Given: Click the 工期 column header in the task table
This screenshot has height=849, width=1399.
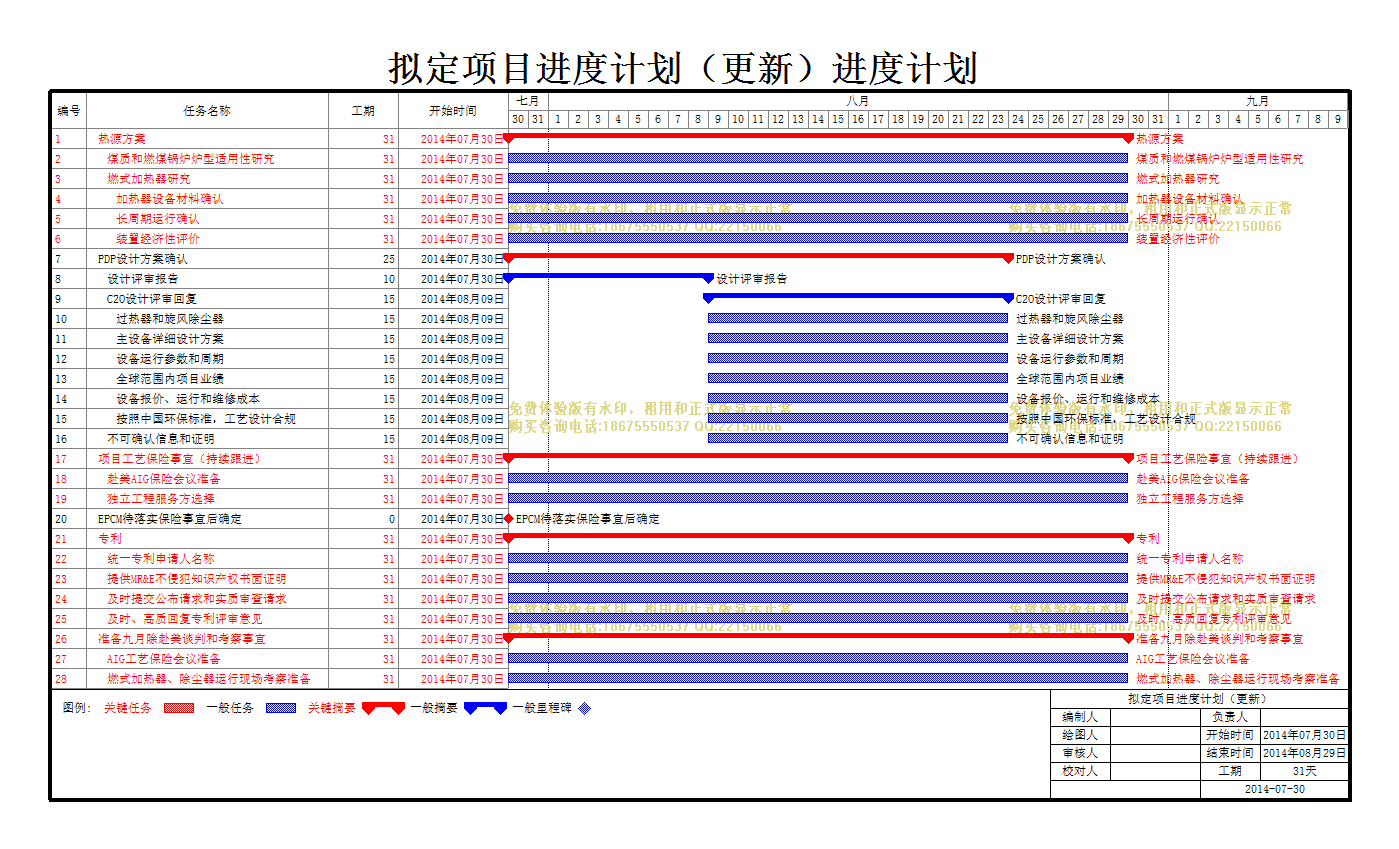Looking at the screenshot, I should tap(363, 110).
